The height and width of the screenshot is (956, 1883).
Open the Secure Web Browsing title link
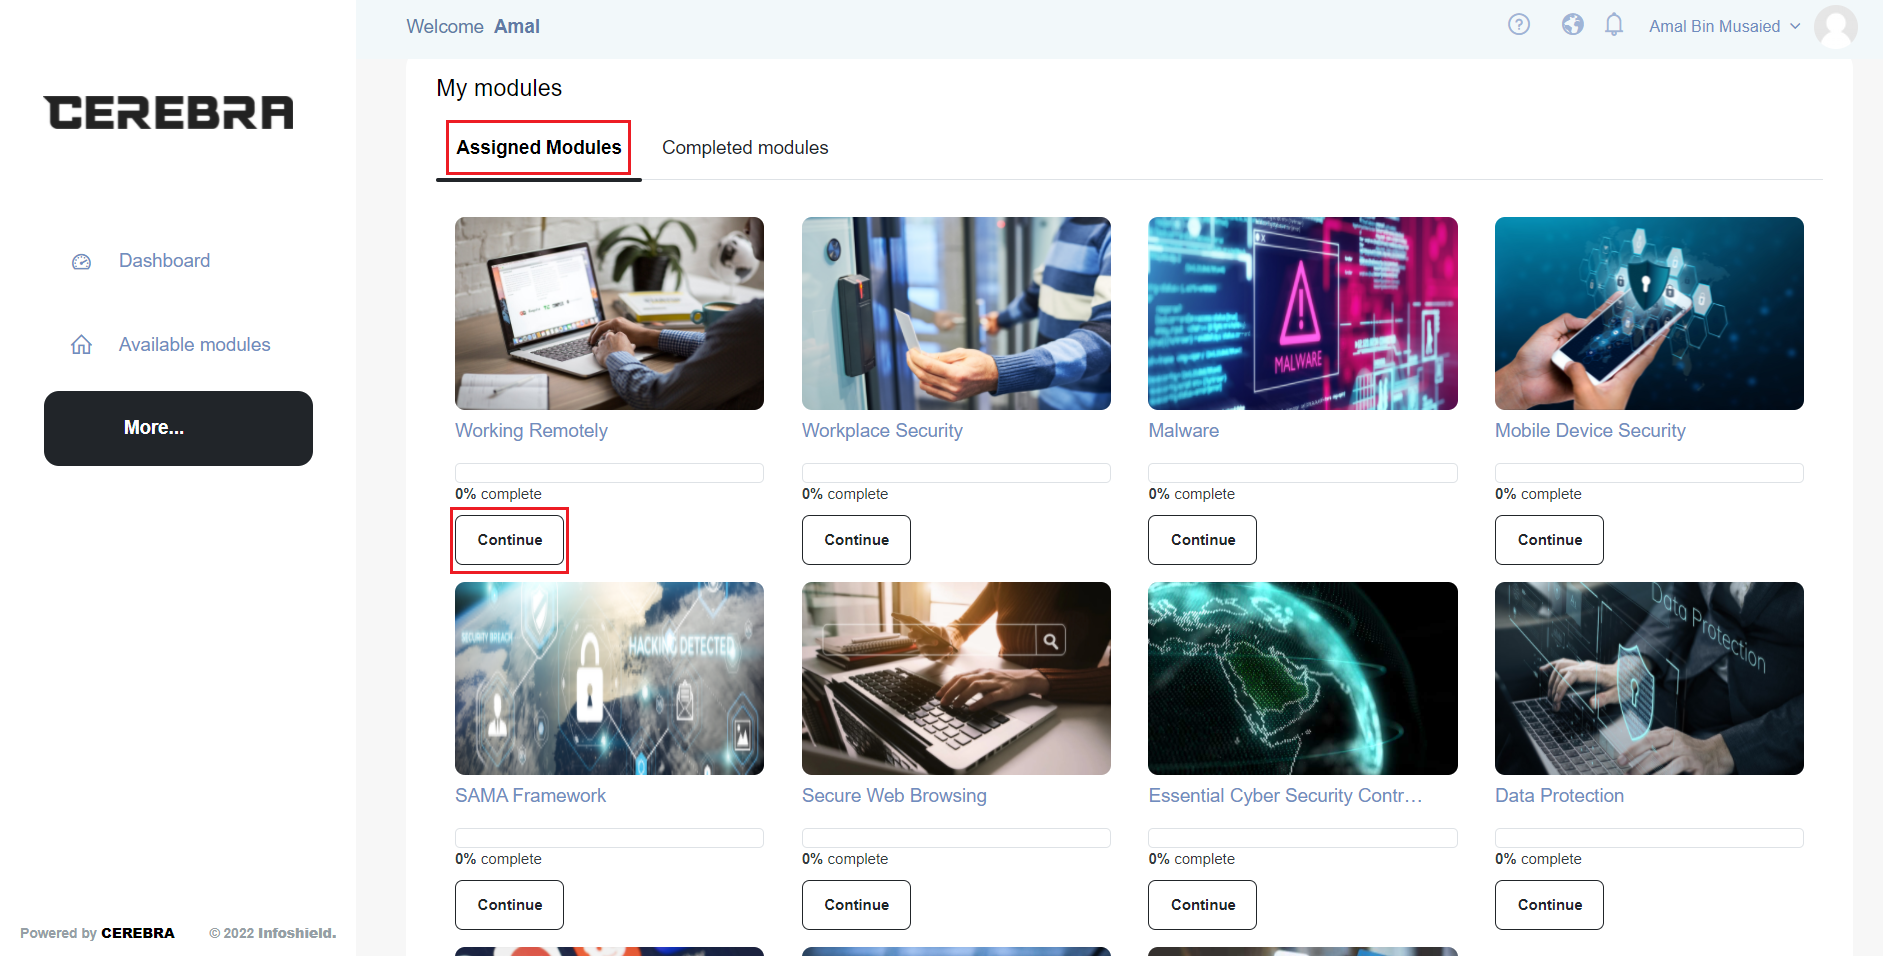point(894,796)
